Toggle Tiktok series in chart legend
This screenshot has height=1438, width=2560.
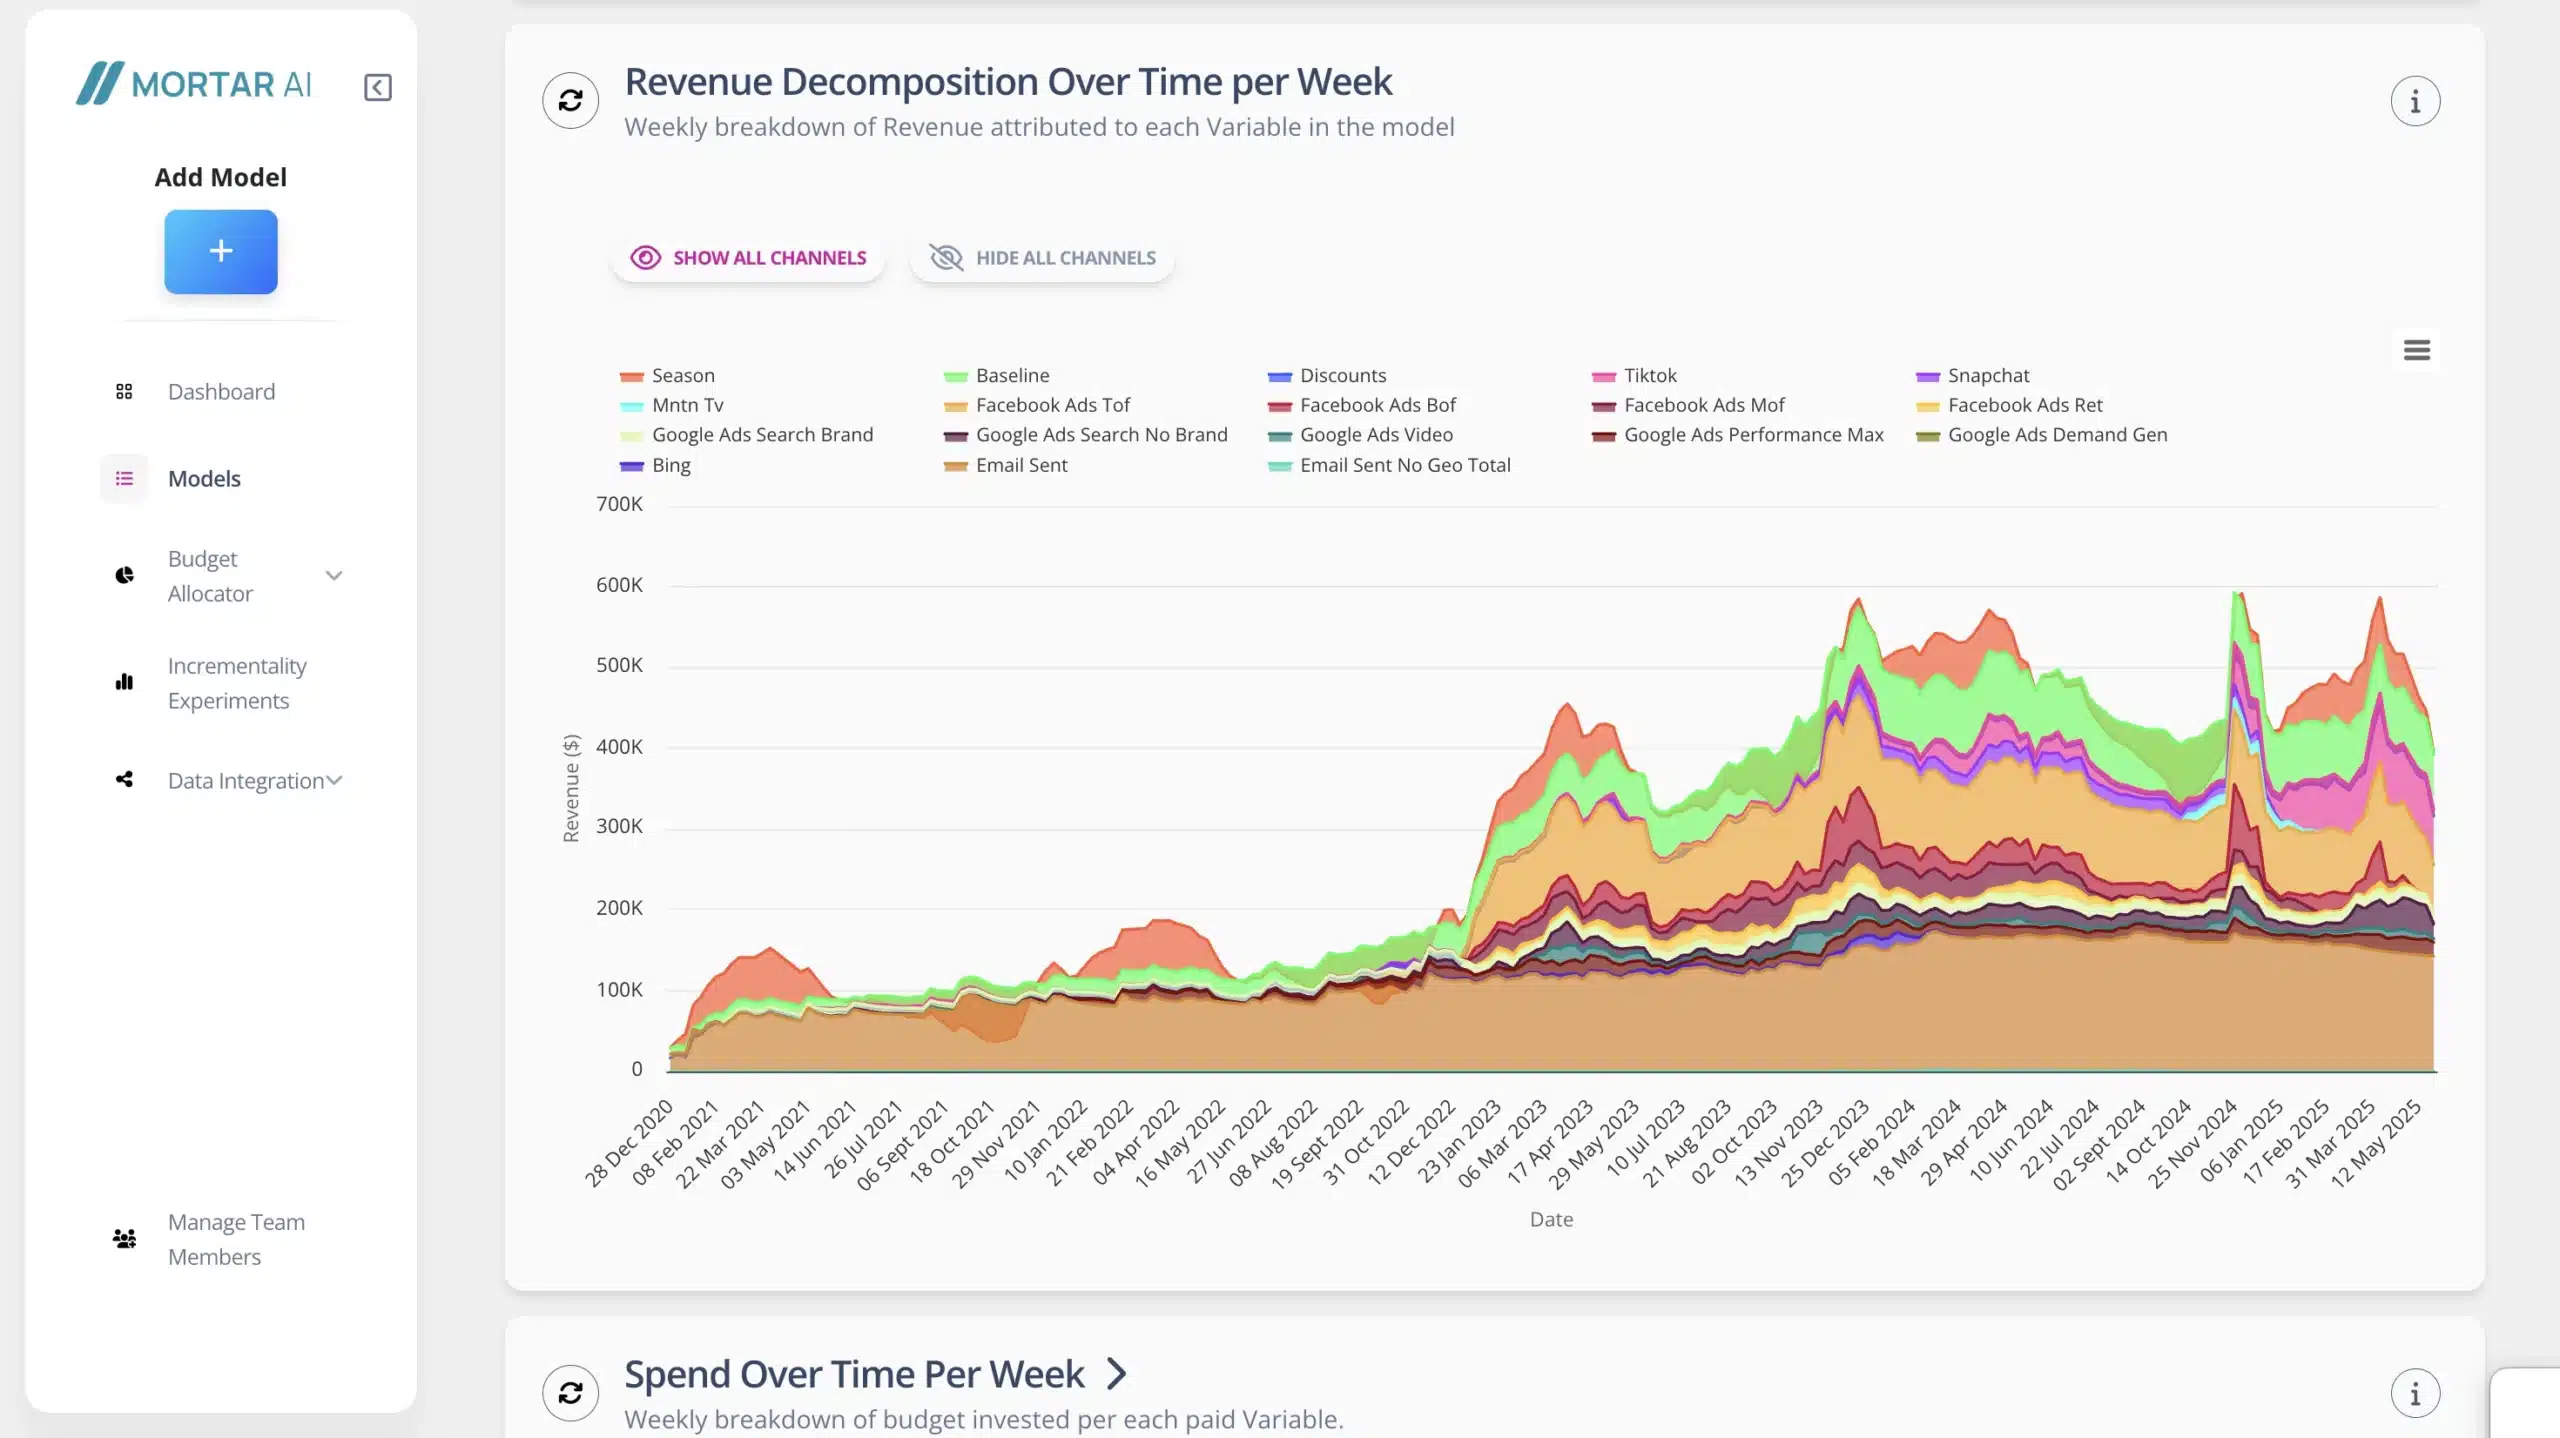pyautogui.click(x=1649, y=376)
